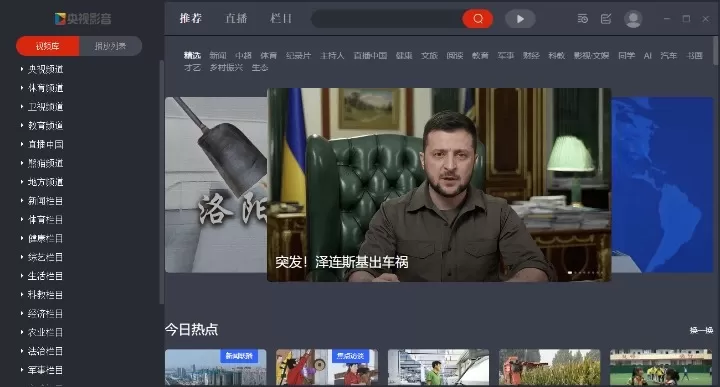
Task: Expand the 新闻栏目 tree node
Action: (x=41, y=201)
